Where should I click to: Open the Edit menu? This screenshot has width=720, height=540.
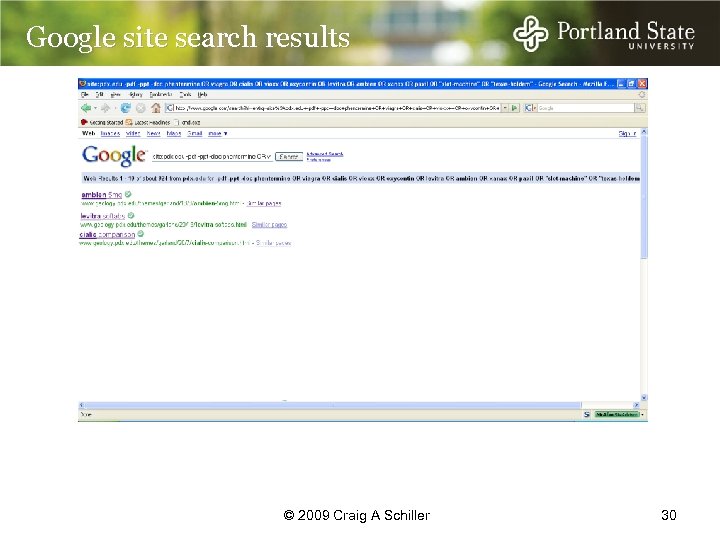pyautogui.click(x=99, y=95)
